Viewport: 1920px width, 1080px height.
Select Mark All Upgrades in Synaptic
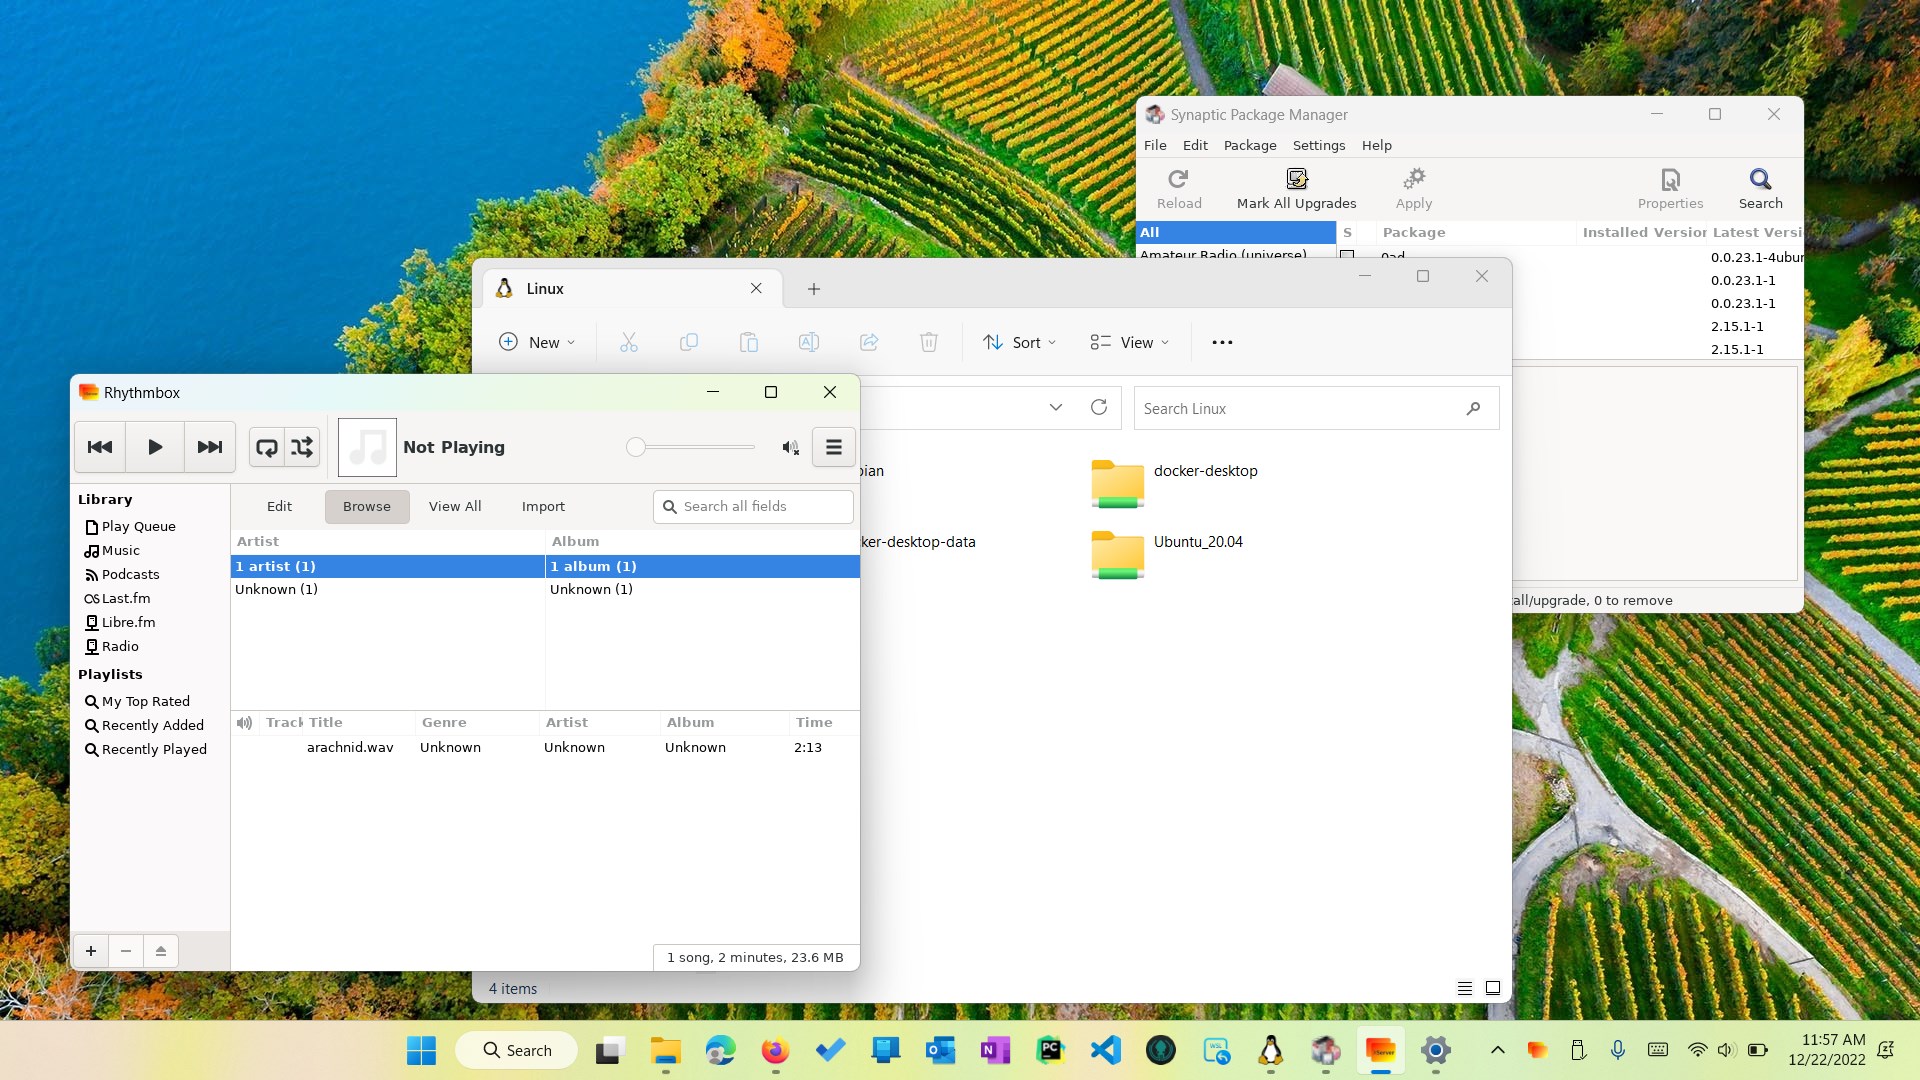tap(1297, 189)
